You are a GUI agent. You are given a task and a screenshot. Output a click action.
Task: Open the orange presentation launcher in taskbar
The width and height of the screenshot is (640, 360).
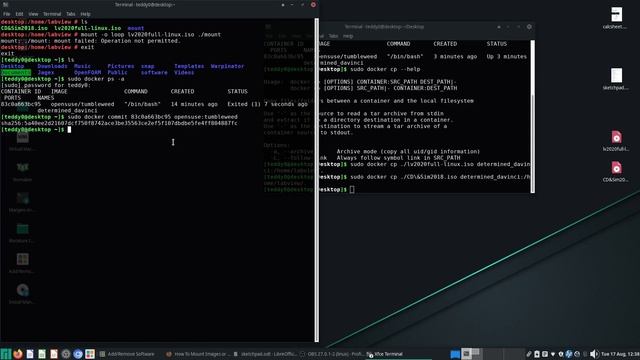[54, 354]
